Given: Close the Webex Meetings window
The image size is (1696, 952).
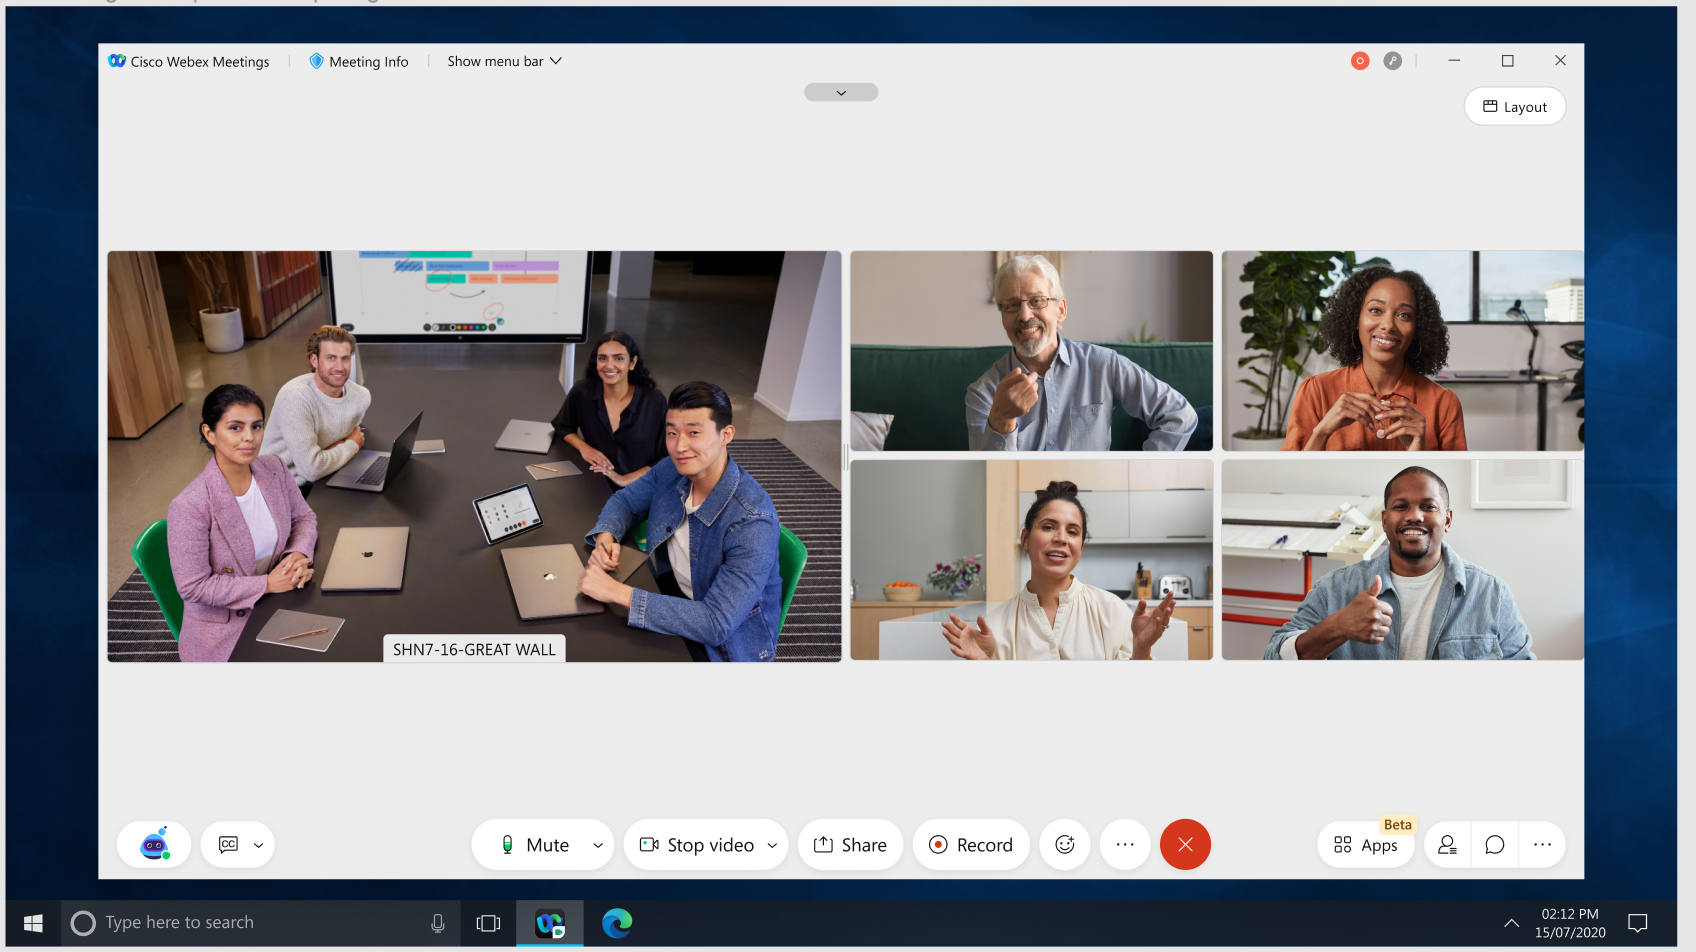Looking at the screenshot, I should [x=1560, y=61].
